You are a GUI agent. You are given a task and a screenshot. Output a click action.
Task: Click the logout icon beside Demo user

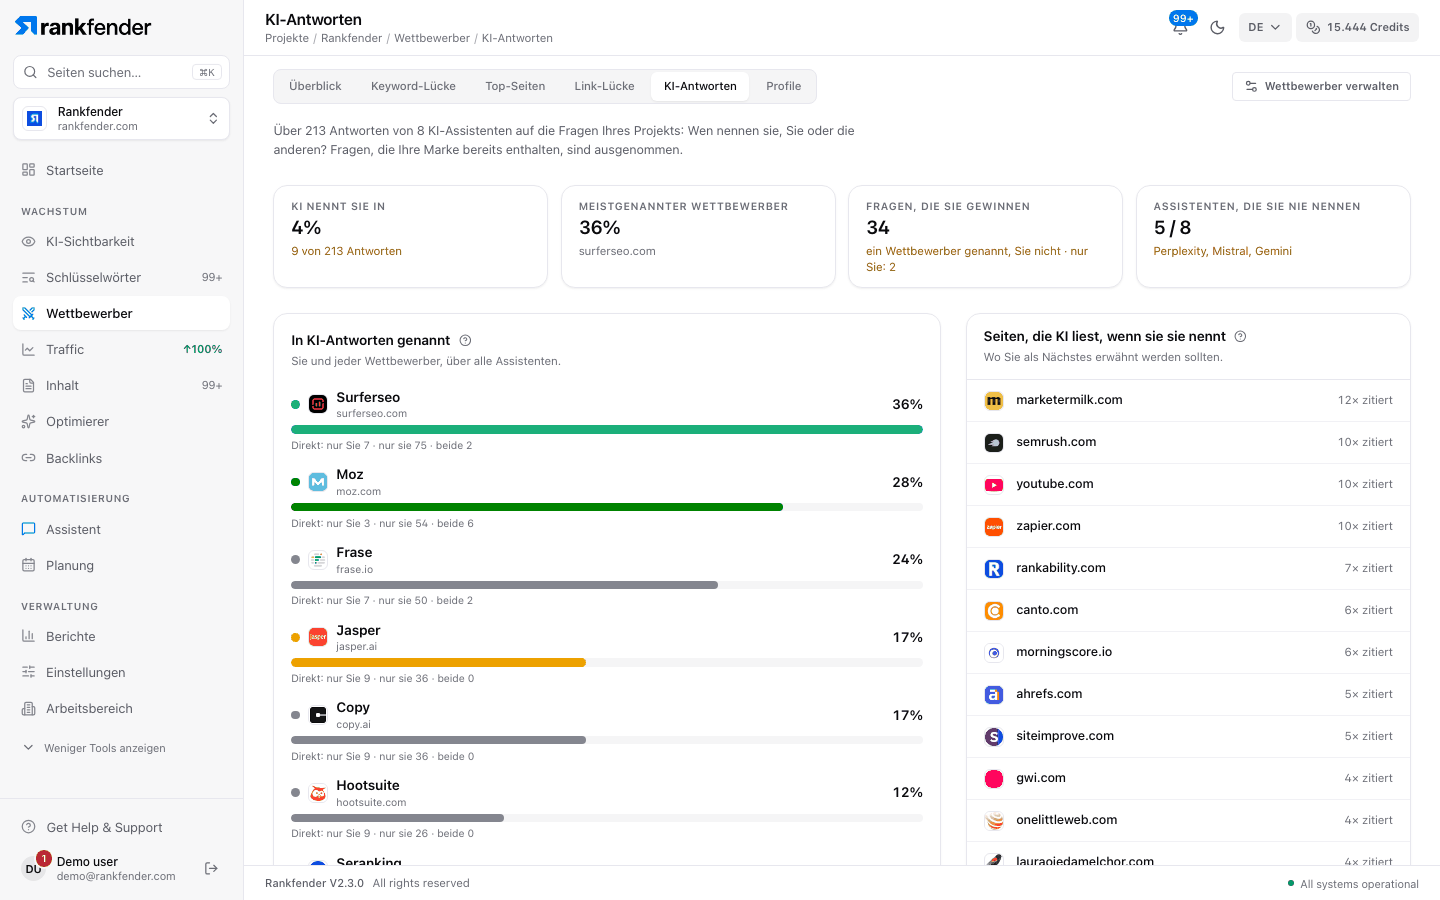[x=211, y=868]
